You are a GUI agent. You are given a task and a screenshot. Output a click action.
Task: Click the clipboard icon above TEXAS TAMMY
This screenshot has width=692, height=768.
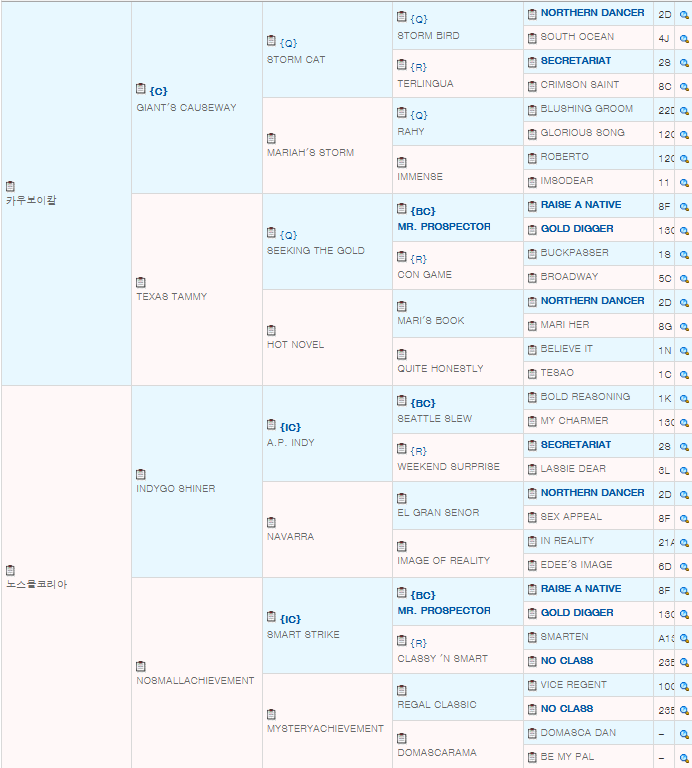pos(141,282)
